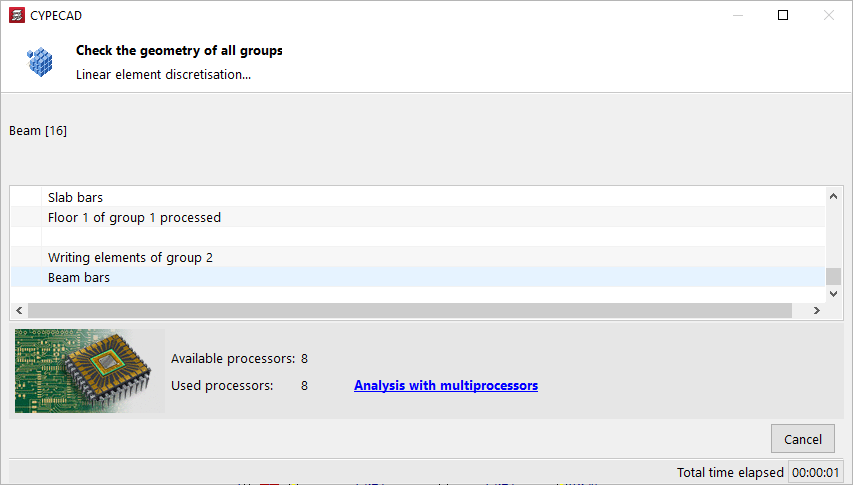The image size is (853, 485).
Task: Click the horizontal scroll left arrow
Action: [19, 311]
